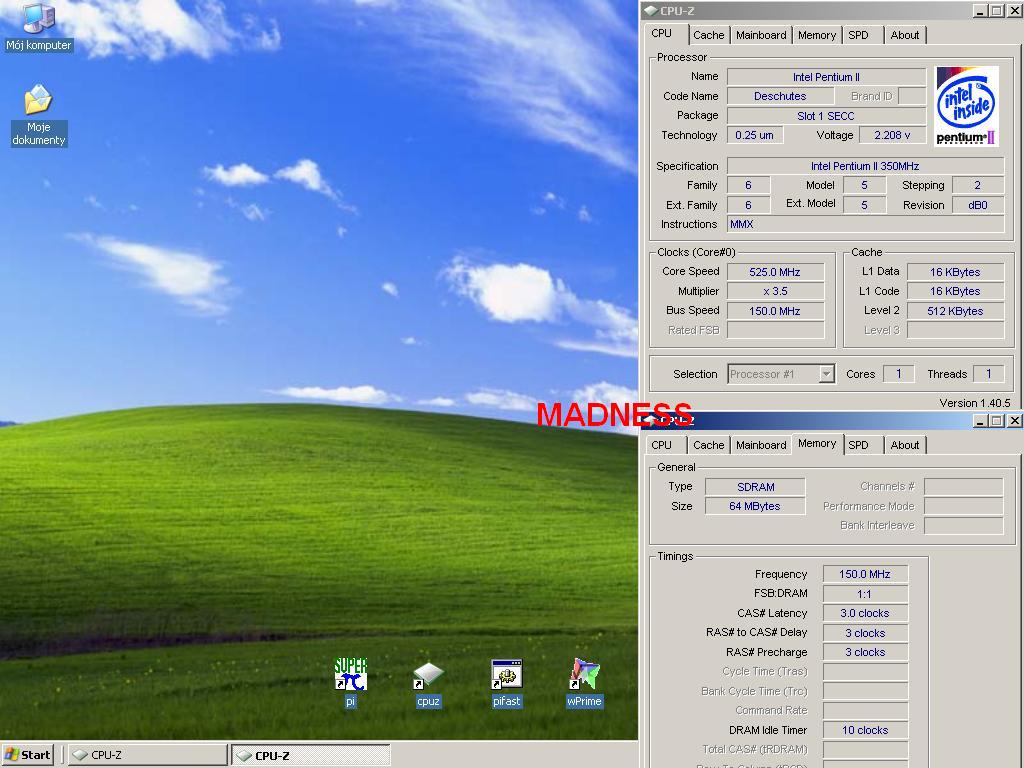This screenshot has width=1024, height=768.
Task: Close the upper CPU-Z window
Action: [1014, 11]
